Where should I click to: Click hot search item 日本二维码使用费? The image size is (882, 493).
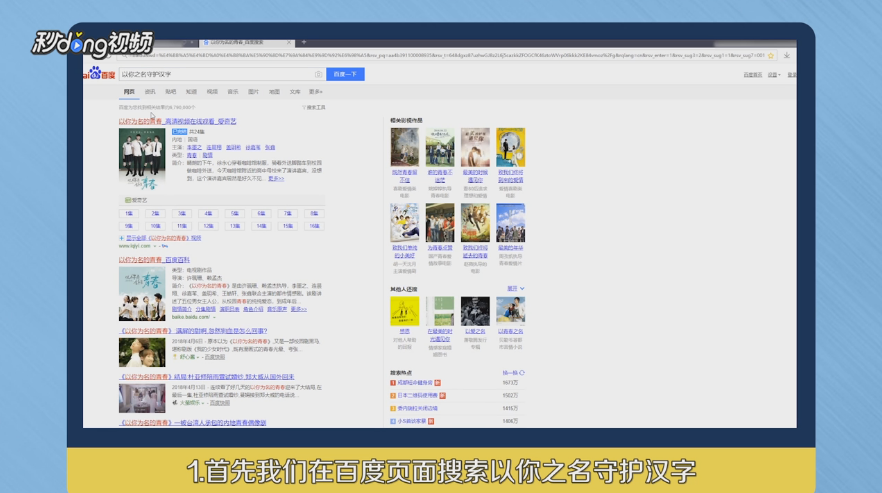pos(417,396)
